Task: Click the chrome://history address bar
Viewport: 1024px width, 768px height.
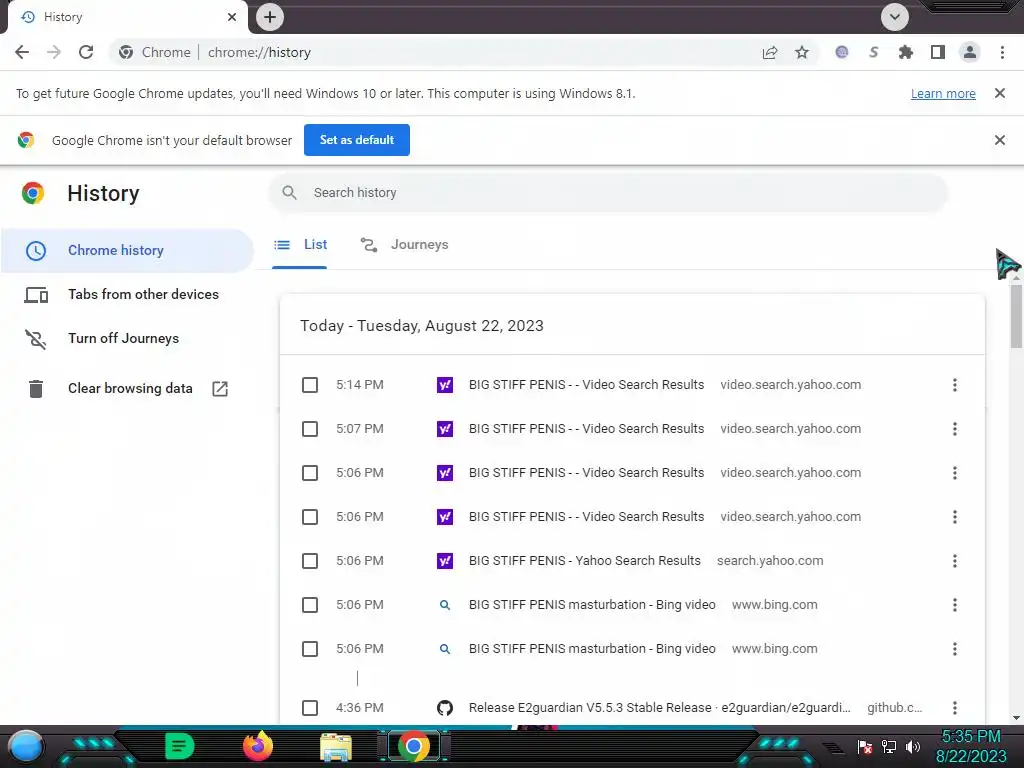Action: (x=259, y=52)
